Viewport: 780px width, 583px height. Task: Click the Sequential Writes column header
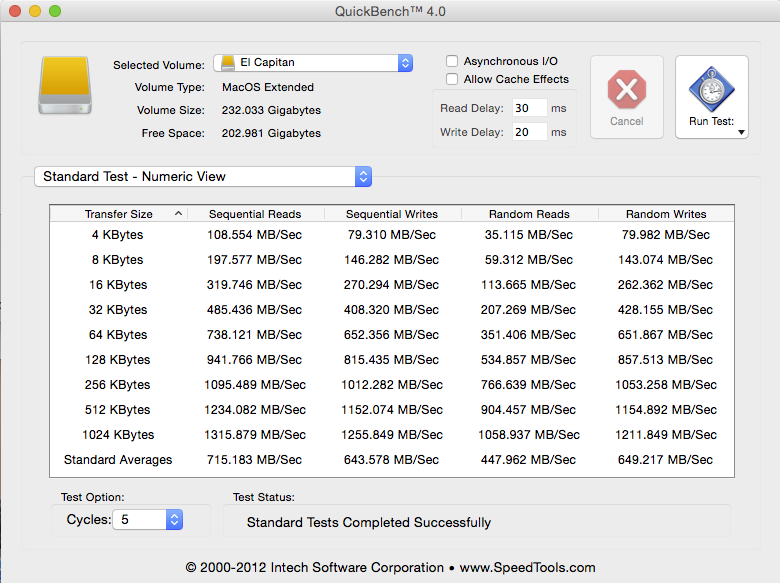[392, 214]
